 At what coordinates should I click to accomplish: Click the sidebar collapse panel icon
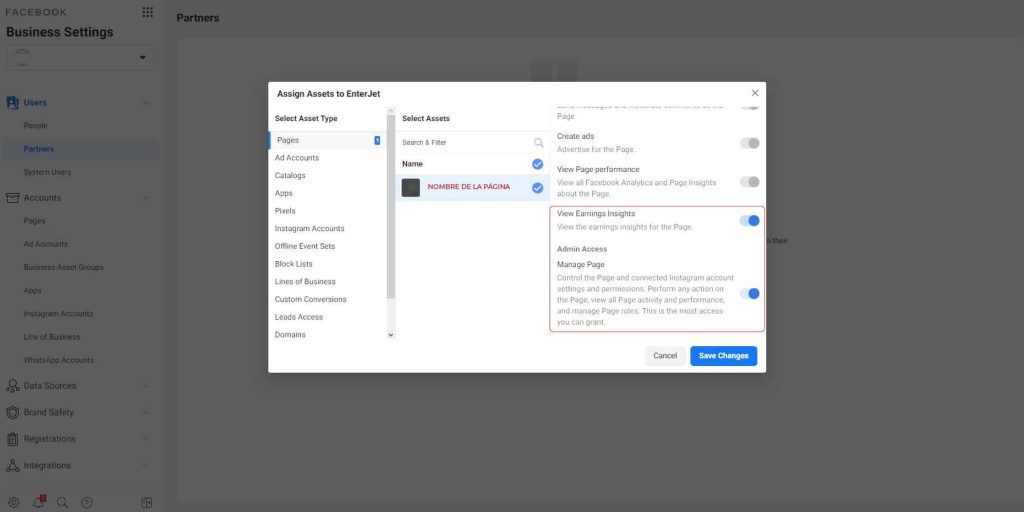[x=146, y=502]
